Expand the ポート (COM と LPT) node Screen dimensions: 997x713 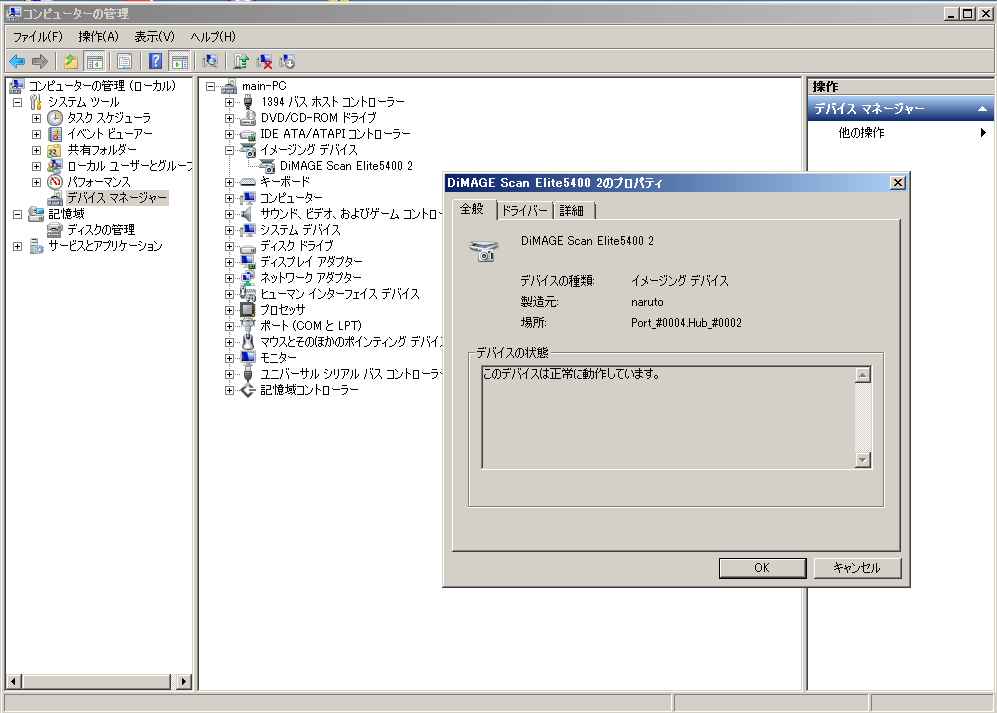(229, 326)
